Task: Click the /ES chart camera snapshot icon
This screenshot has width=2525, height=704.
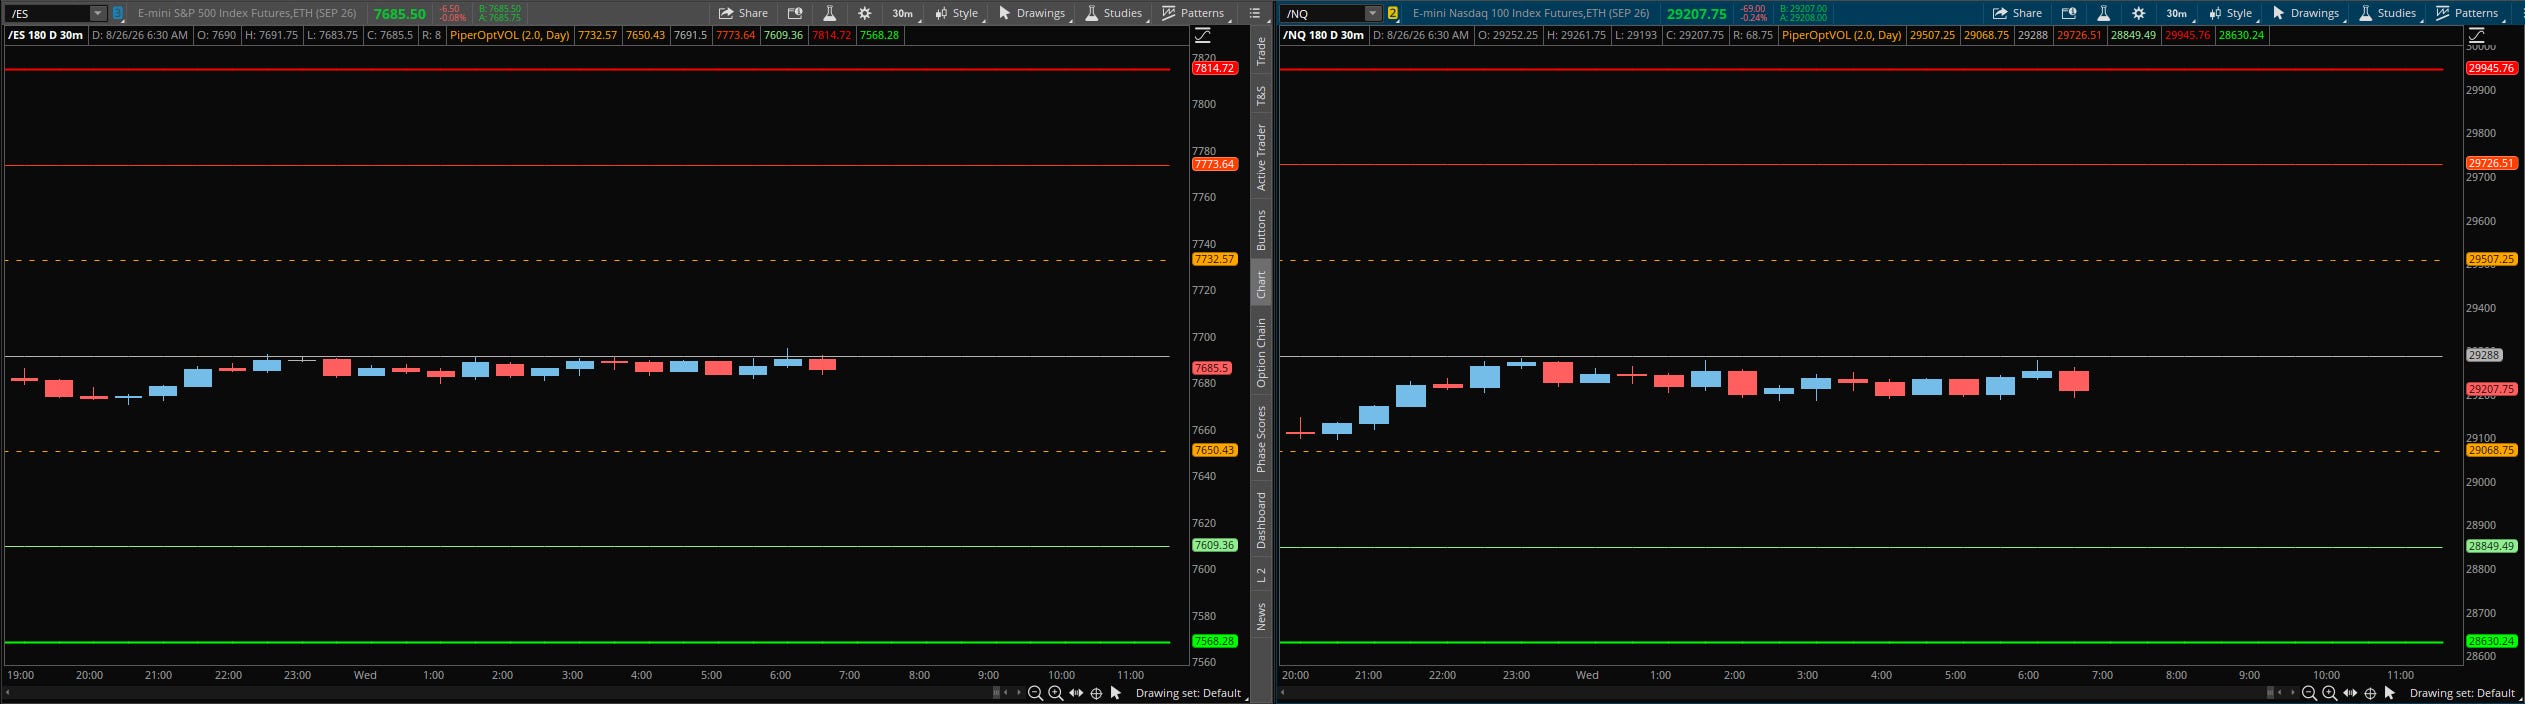Action: click(795, 13)
